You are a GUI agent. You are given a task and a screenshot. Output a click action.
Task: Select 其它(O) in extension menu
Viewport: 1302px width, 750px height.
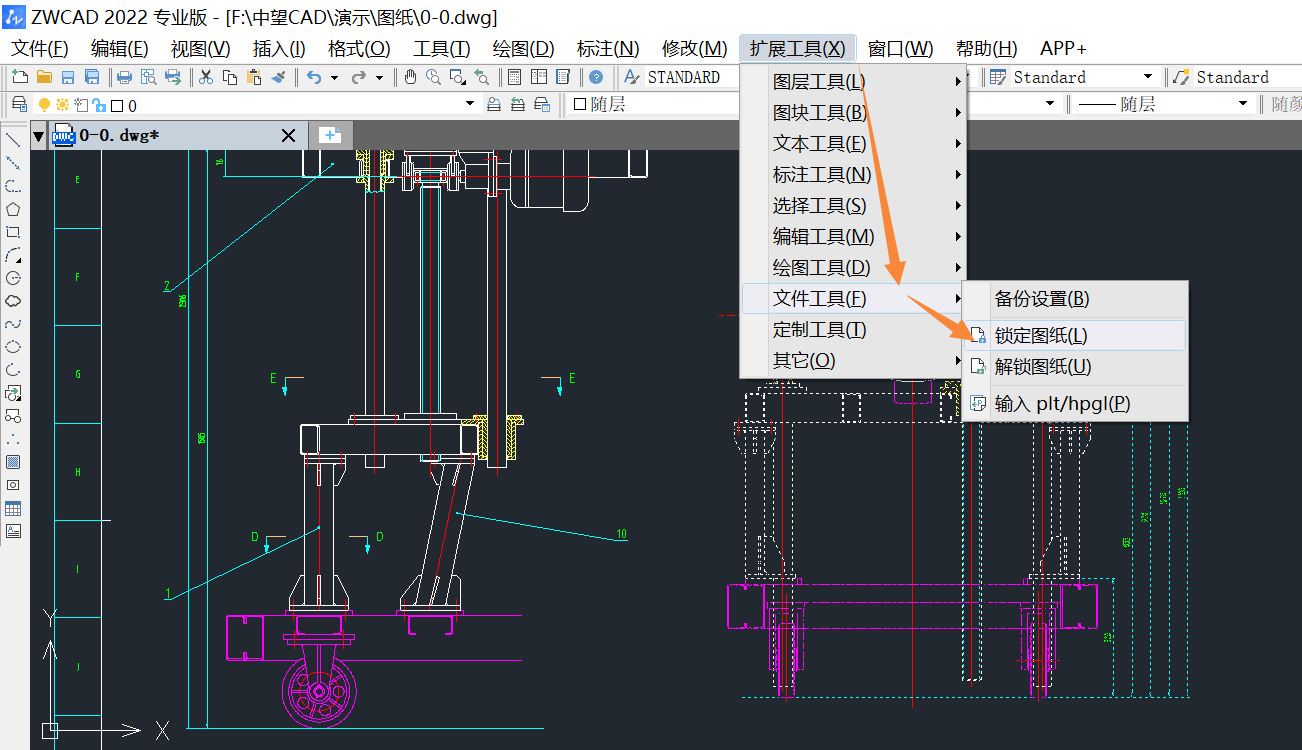[855, 360]
